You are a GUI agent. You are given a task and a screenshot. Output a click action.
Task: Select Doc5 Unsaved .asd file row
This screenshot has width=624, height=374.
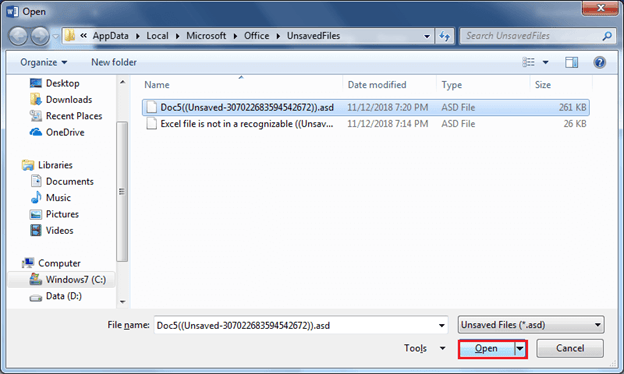366,107
